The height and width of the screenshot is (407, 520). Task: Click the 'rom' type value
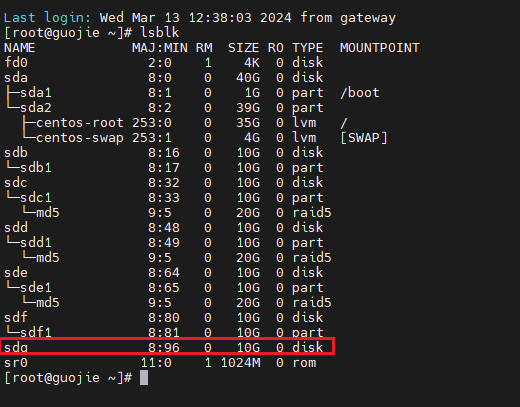(304, 363)
